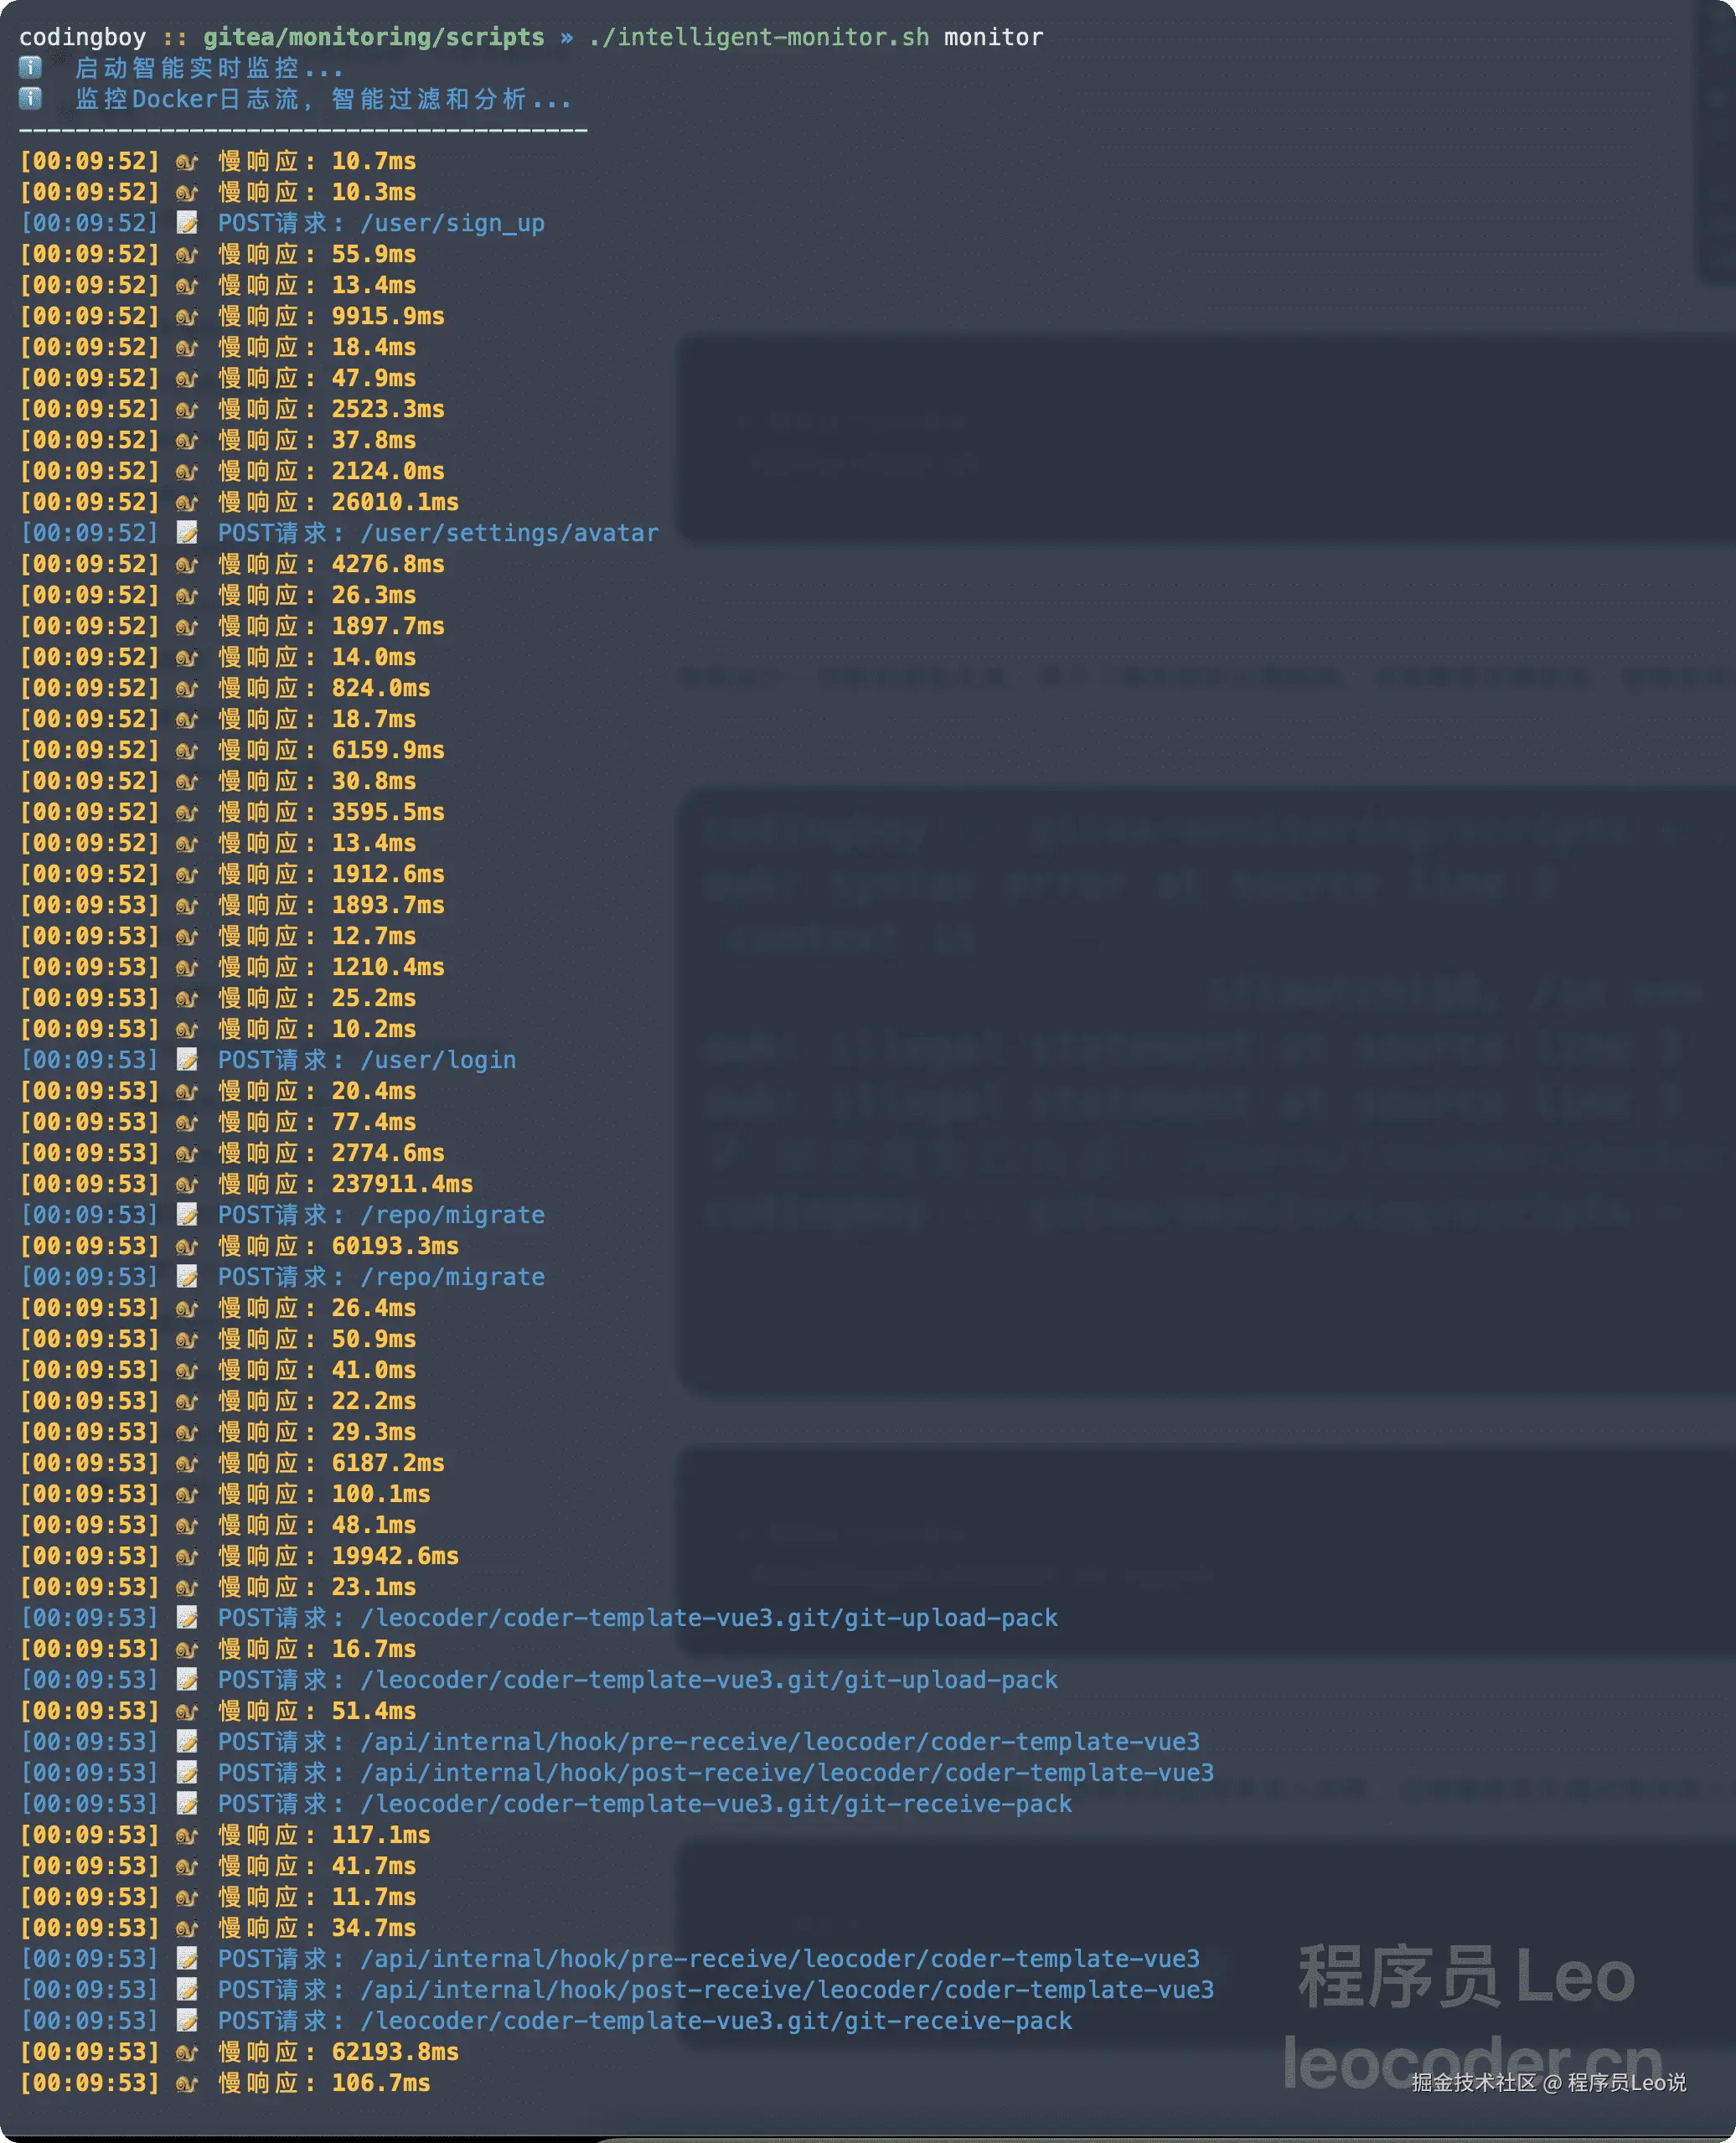Click memo icon beside /user/login POST request
The height and width of the screenshot is (2143, 1736).
187,1060
